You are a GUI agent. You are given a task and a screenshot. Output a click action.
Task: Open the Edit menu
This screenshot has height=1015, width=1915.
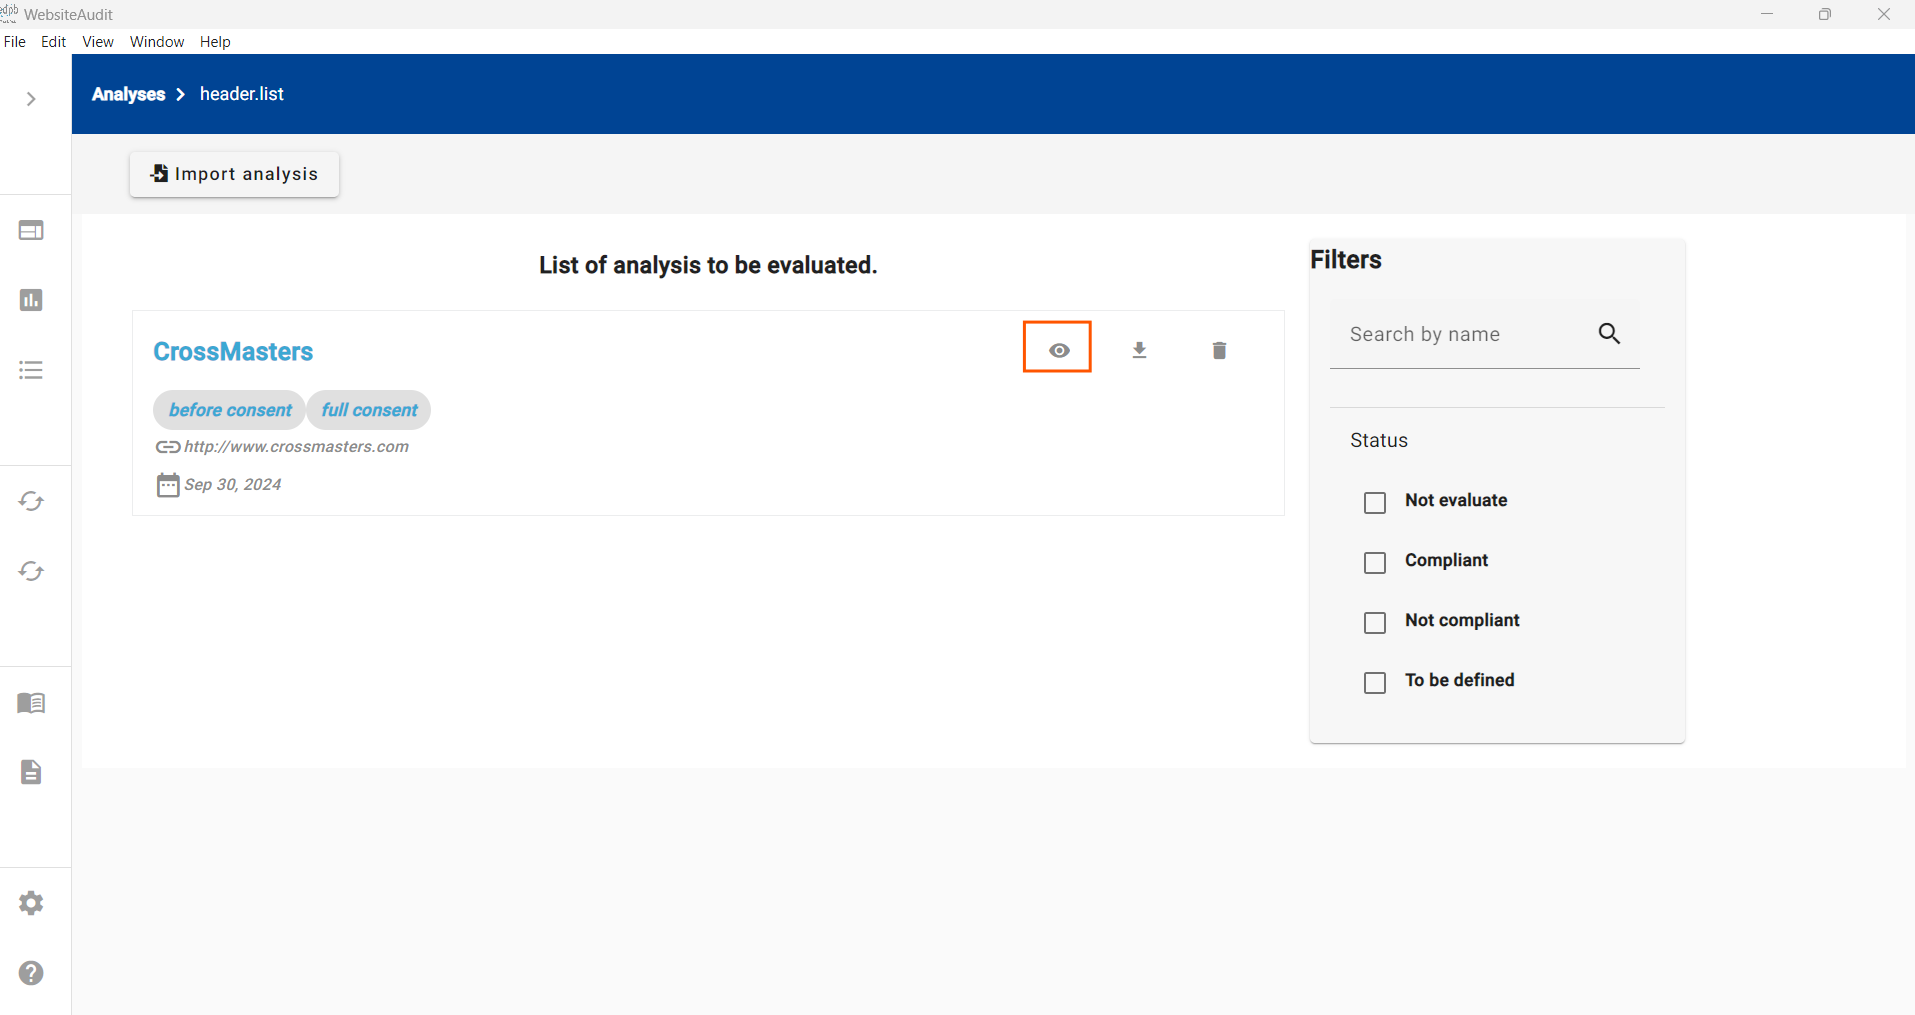(53, 42)
